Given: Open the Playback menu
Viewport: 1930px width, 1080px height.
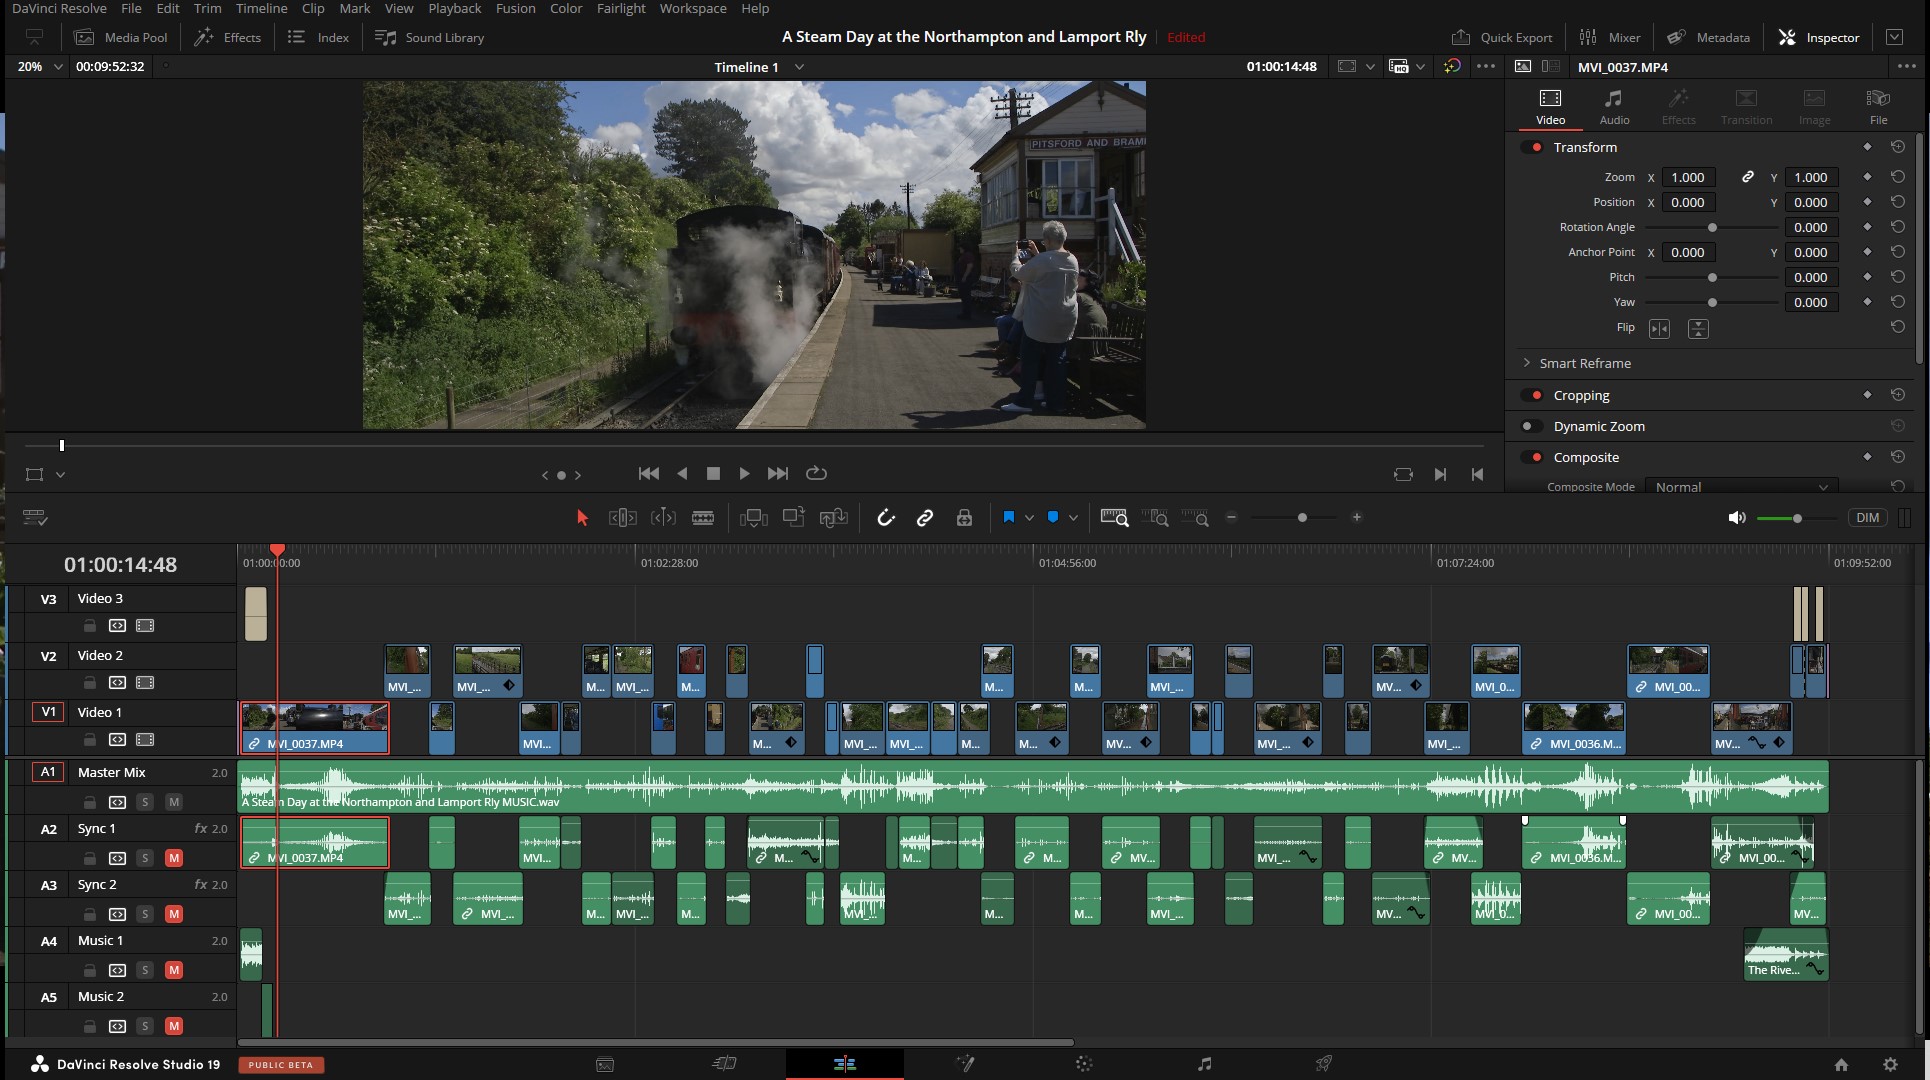Looking at the screenshot, I should click(x=454, y=8).
